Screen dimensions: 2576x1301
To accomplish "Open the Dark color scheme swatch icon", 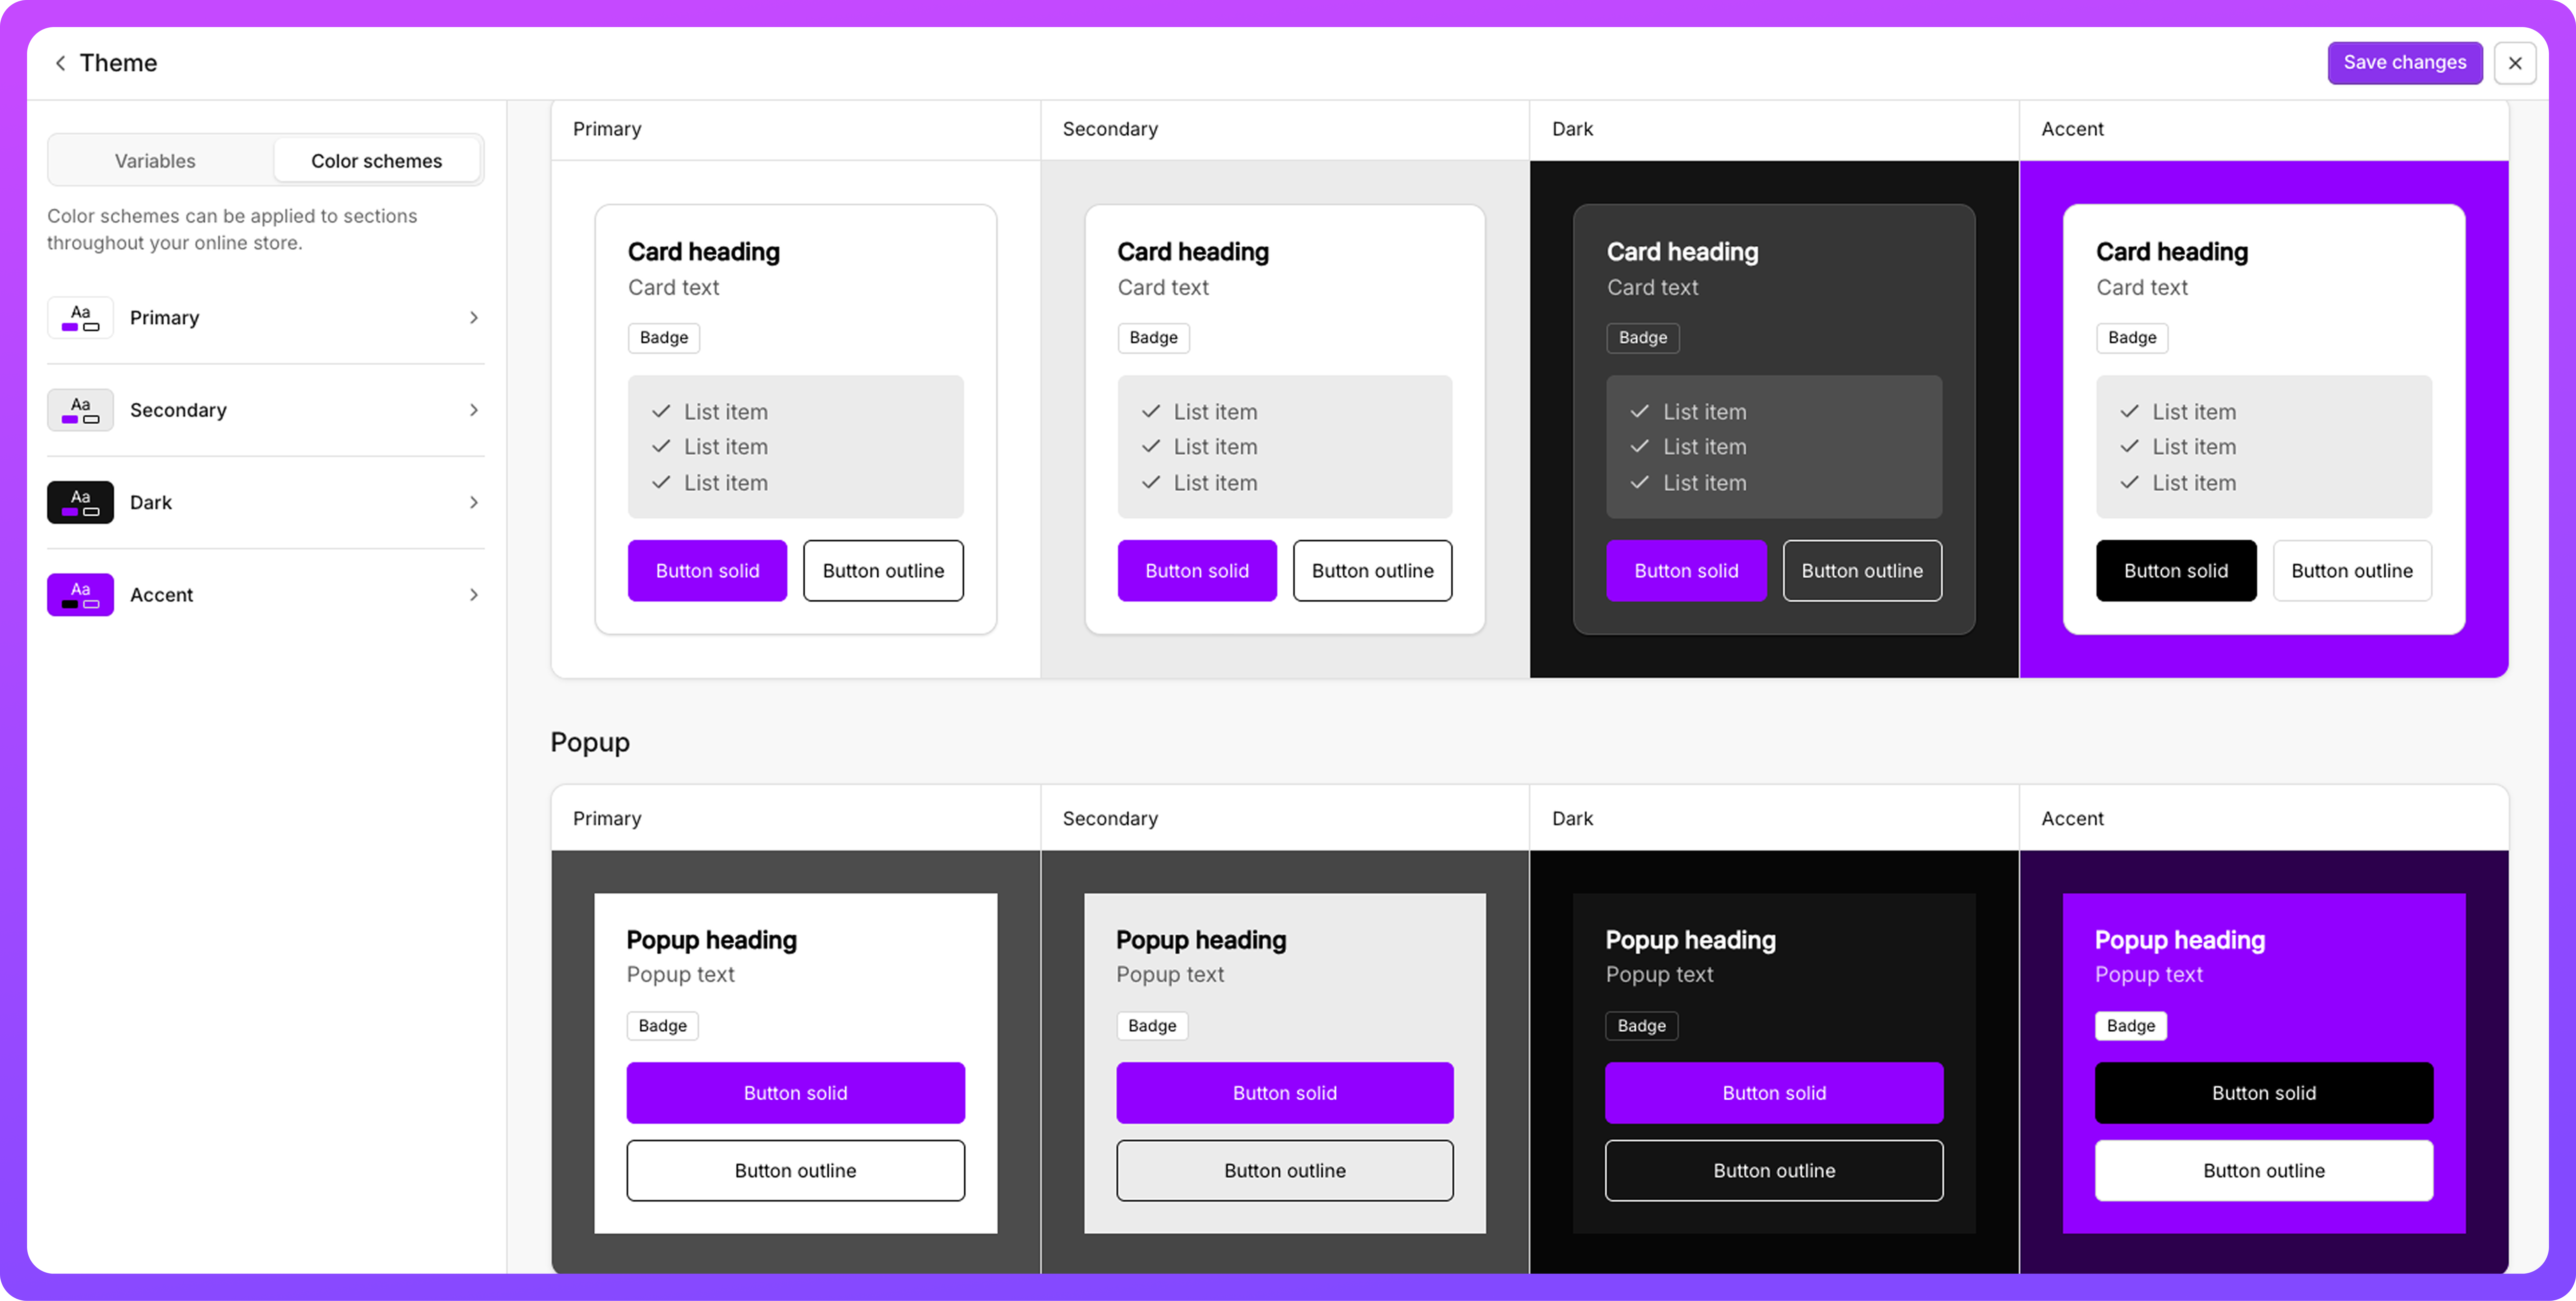I will 80,502.
